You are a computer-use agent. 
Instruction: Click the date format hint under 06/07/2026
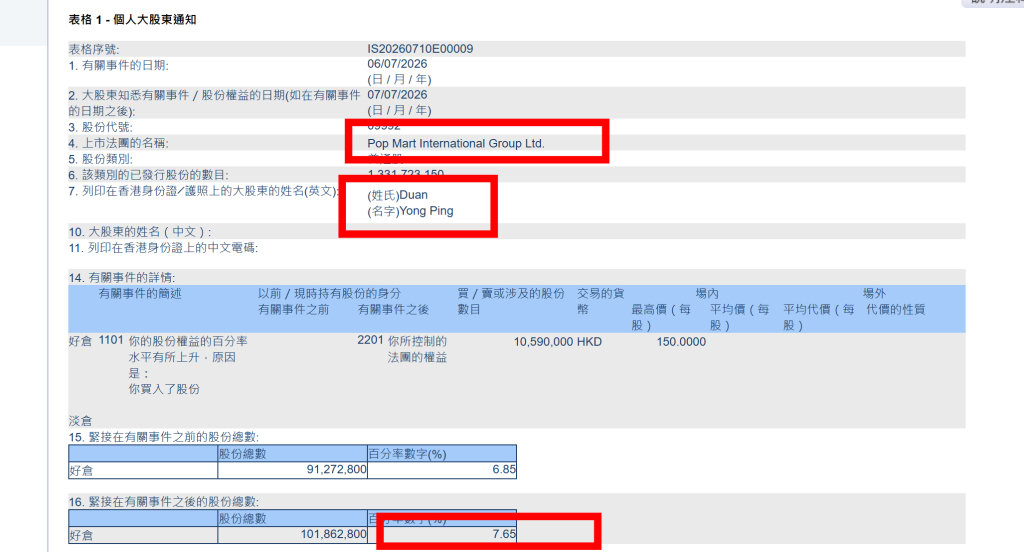point(399,80)
